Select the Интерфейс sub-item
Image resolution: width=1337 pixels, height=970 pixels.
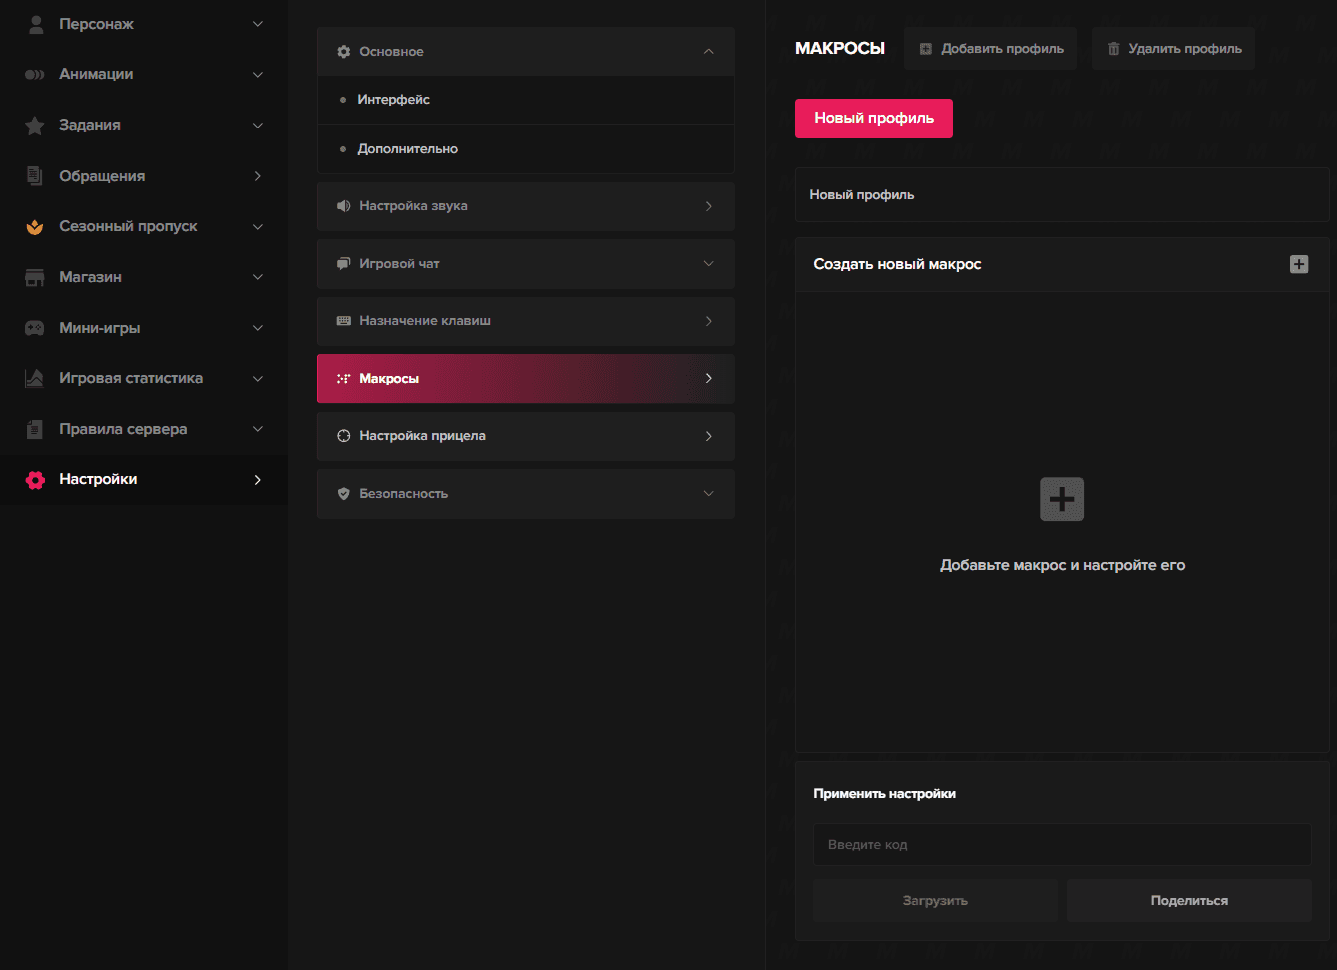pyautogui.click(x=394, y=100)
